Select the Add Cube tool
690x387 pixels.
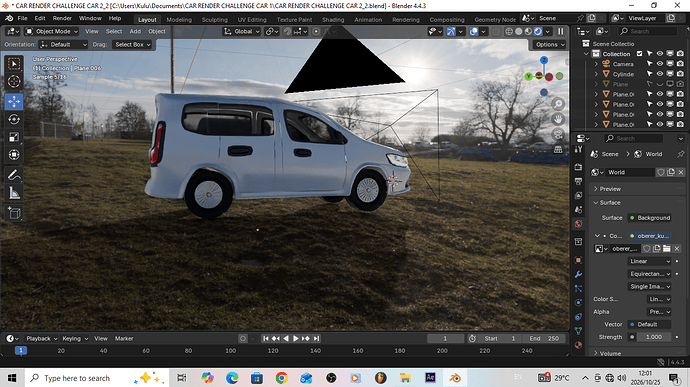pos(14,213)
